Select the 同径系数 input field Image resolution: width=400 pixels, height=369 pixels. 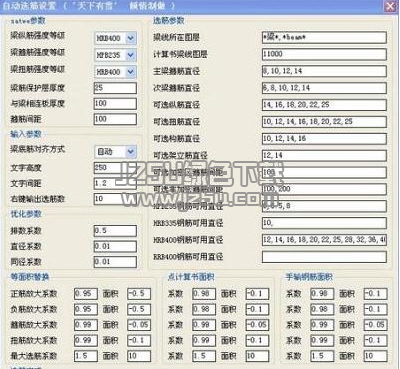tap(115, 262)
